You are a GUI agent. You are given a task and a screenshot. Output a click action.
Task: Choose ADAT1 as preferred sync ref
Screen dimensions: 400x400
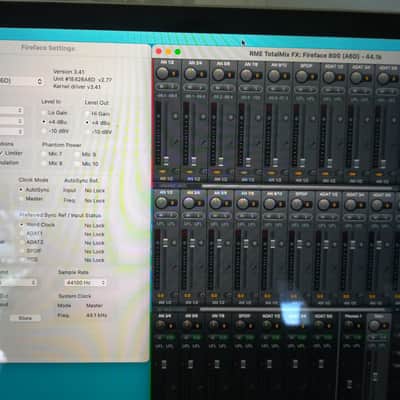(x=23, y=233)
